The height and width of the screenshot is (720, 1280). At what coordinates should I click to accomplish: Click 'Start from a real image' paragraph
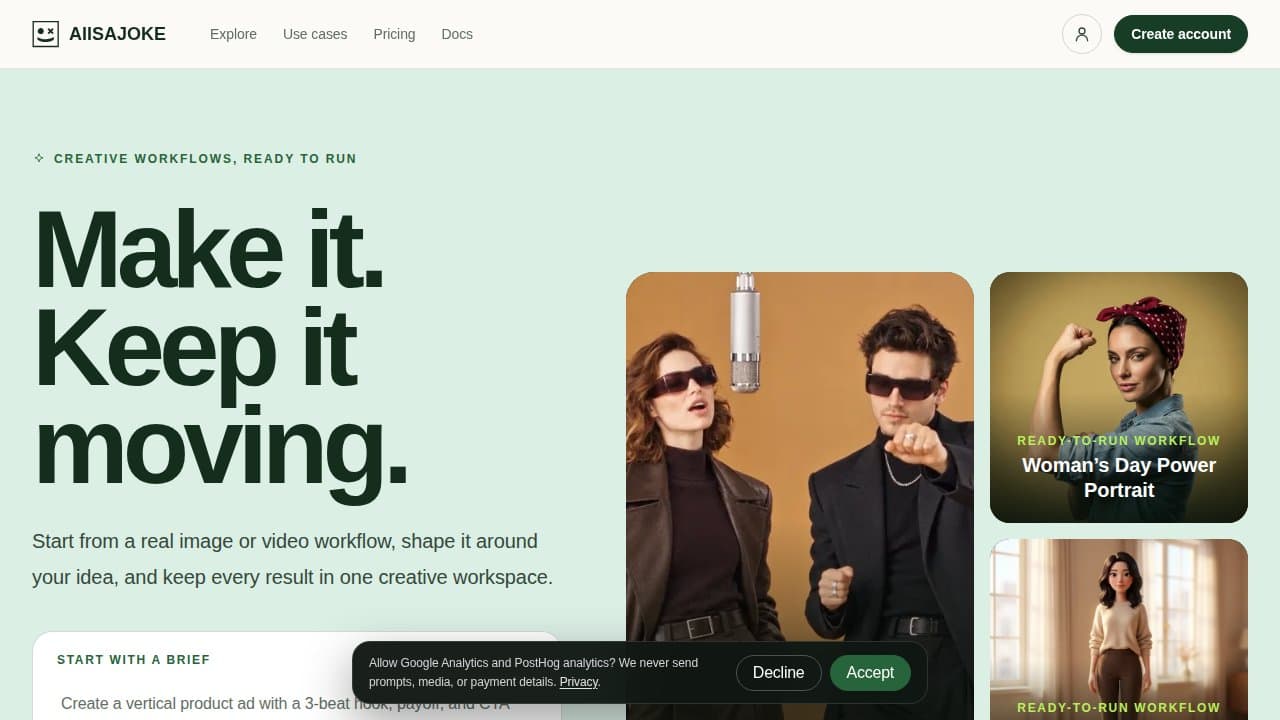292,559
